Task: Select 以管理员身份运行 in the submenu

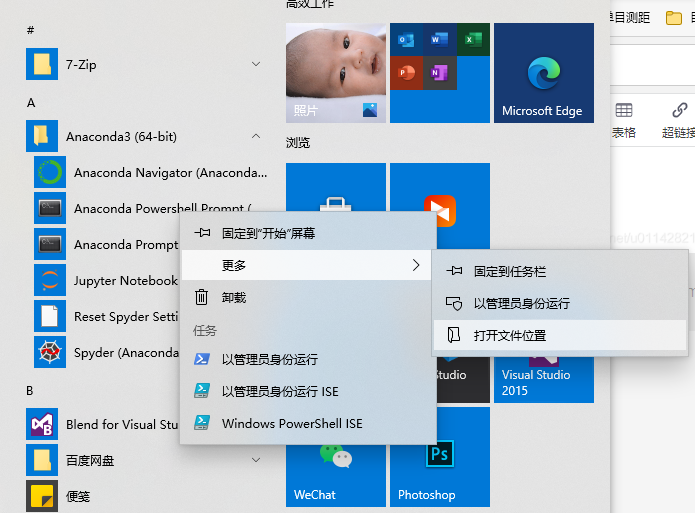Action: click(x=560, y=303)
